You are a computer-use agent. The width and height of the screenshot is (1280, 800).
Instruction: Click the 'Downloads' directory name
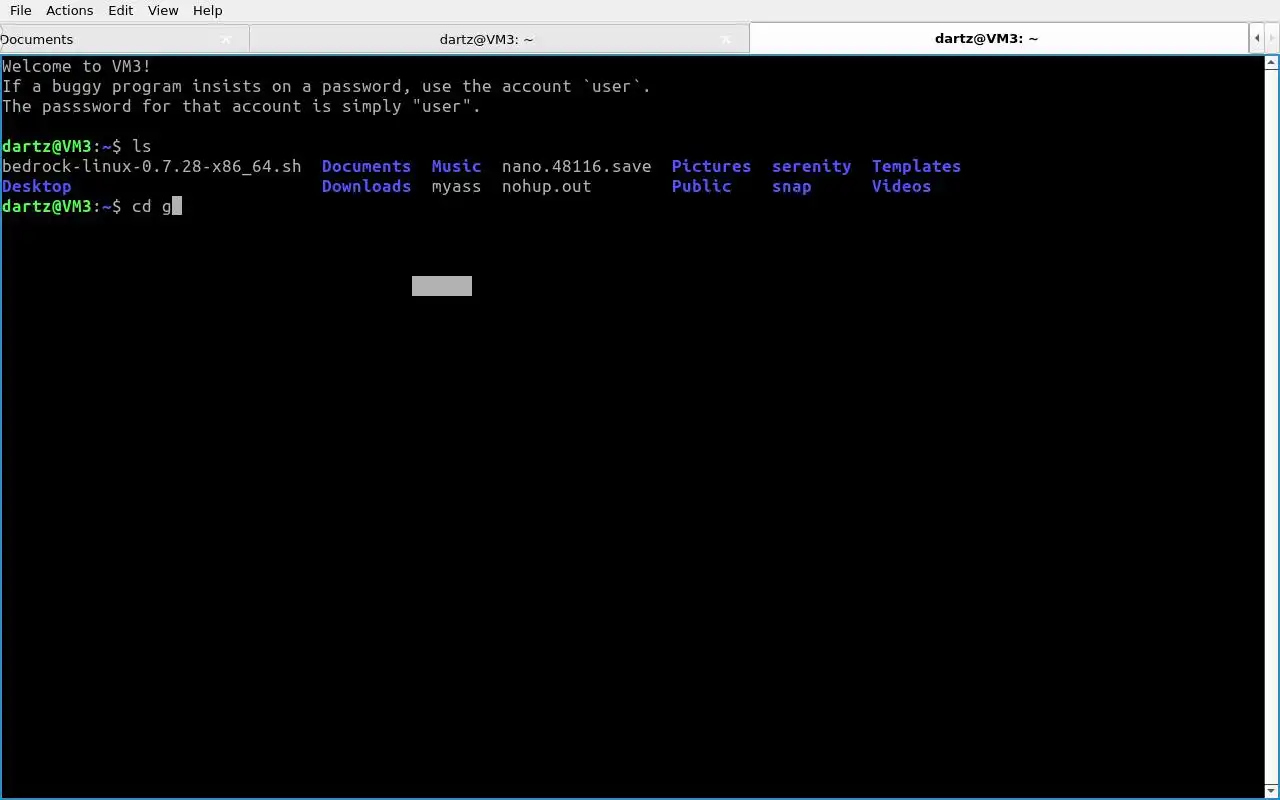tap(366, 186)
